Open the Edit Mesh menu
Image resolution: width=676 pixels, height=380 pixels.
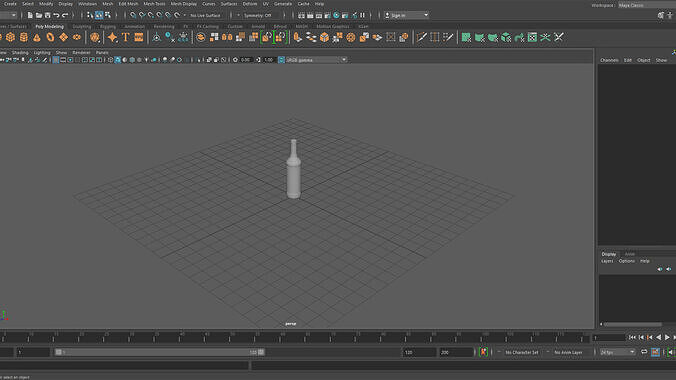coord(128,4)
